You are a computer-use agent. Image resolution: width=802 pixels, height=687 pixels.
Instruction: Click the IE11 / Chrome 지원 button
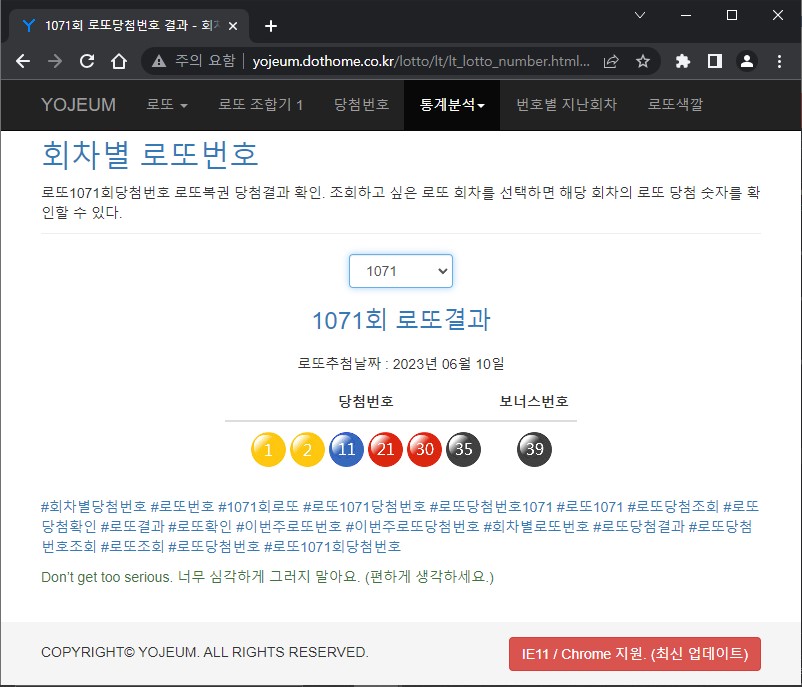pos(635,654)
